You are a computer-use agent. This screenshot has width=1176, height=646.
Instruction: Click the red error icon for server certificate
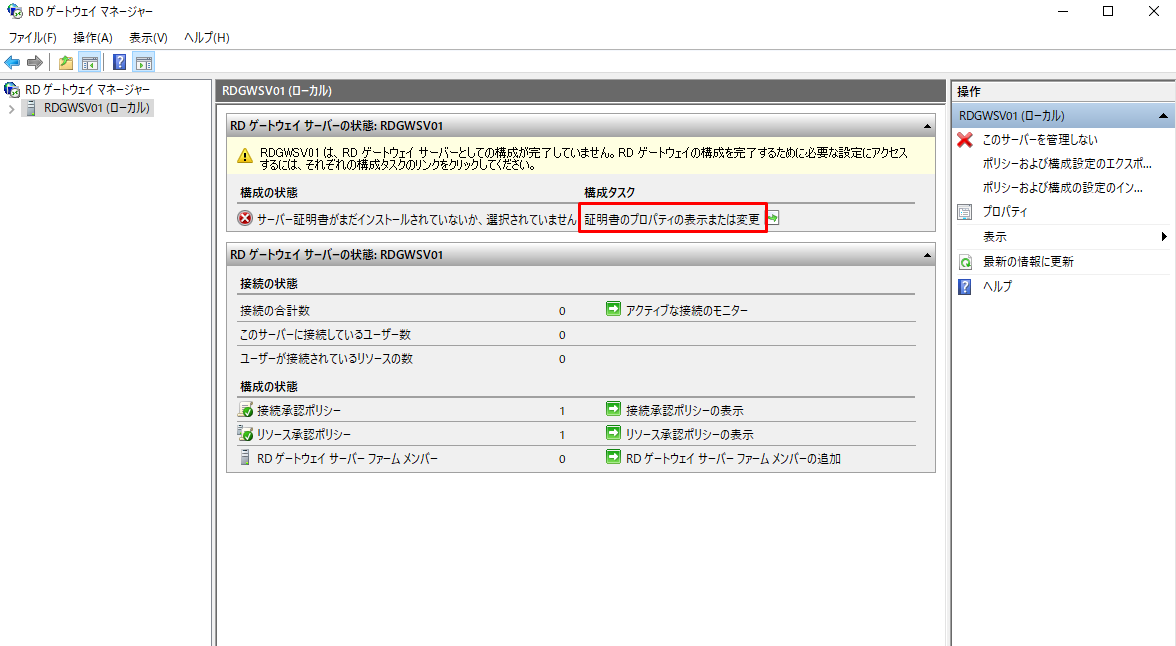coord(245,218)
